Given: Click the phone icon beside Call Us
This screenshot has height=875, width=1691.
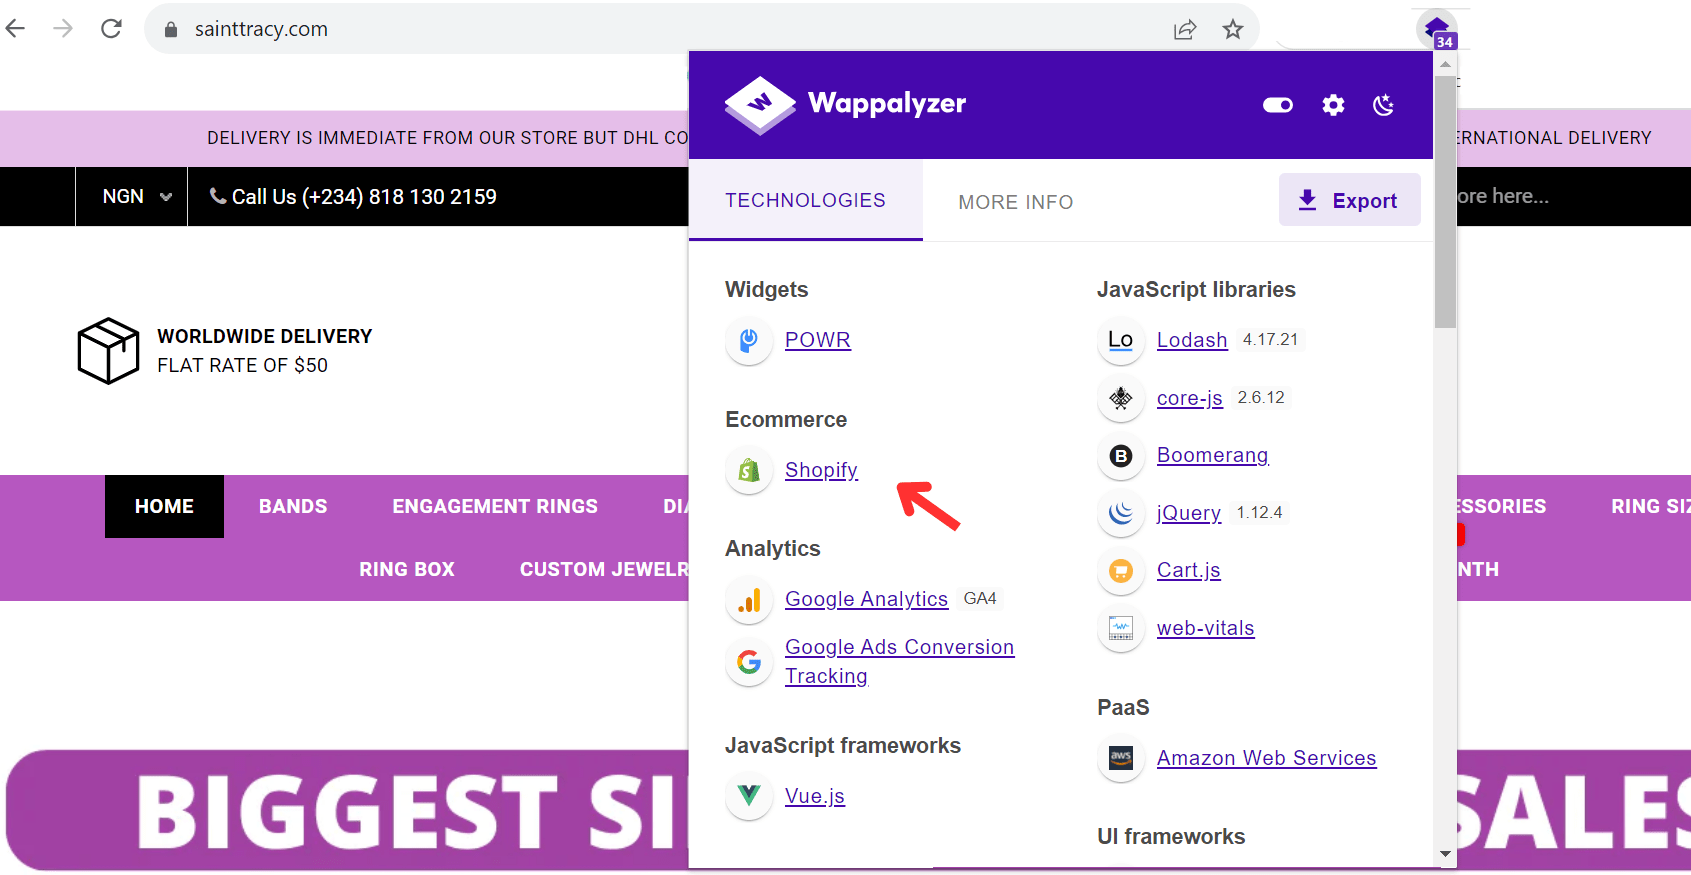Looking at the screenshot, I should [217, 196].
